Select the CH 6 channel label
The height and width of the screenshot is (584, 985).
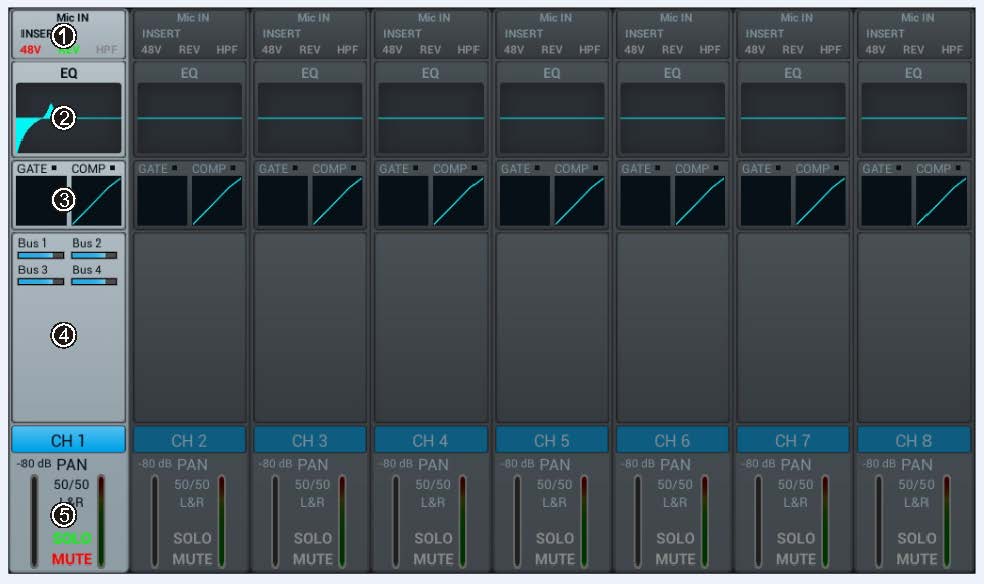pyautogui.click(x=672, y=440)
